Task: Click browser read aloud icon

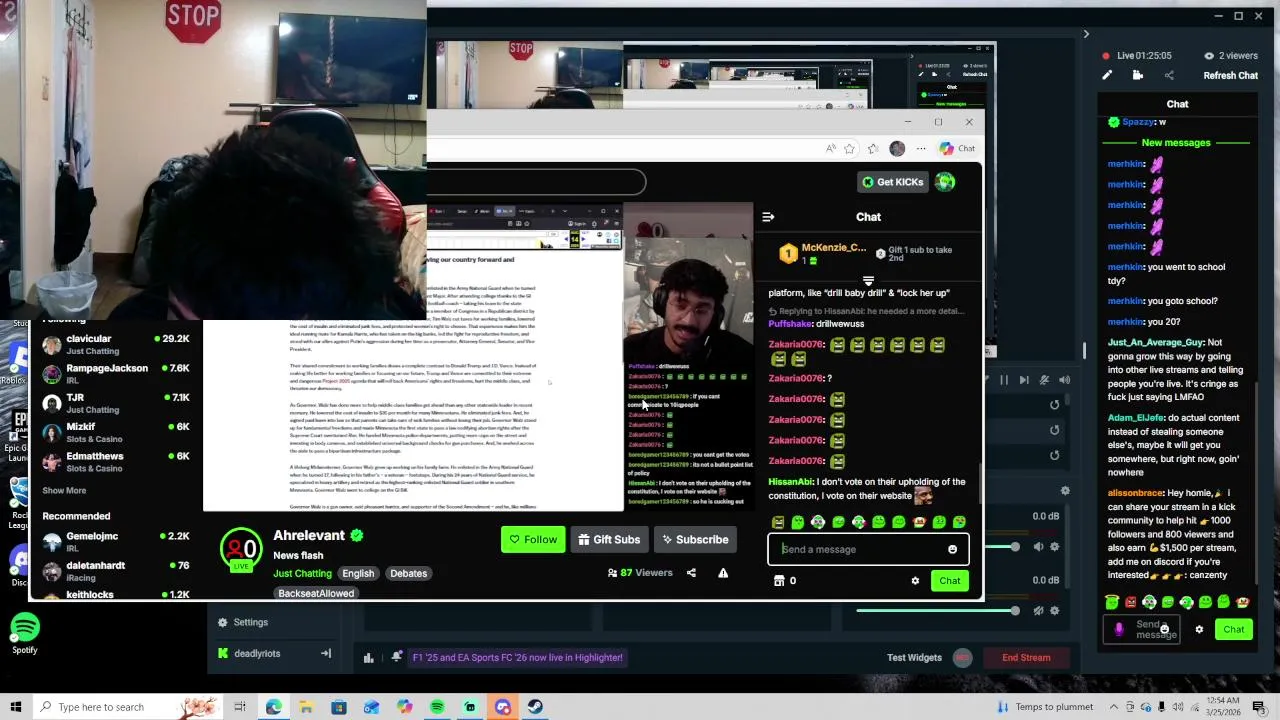Action: coord(830,149)
